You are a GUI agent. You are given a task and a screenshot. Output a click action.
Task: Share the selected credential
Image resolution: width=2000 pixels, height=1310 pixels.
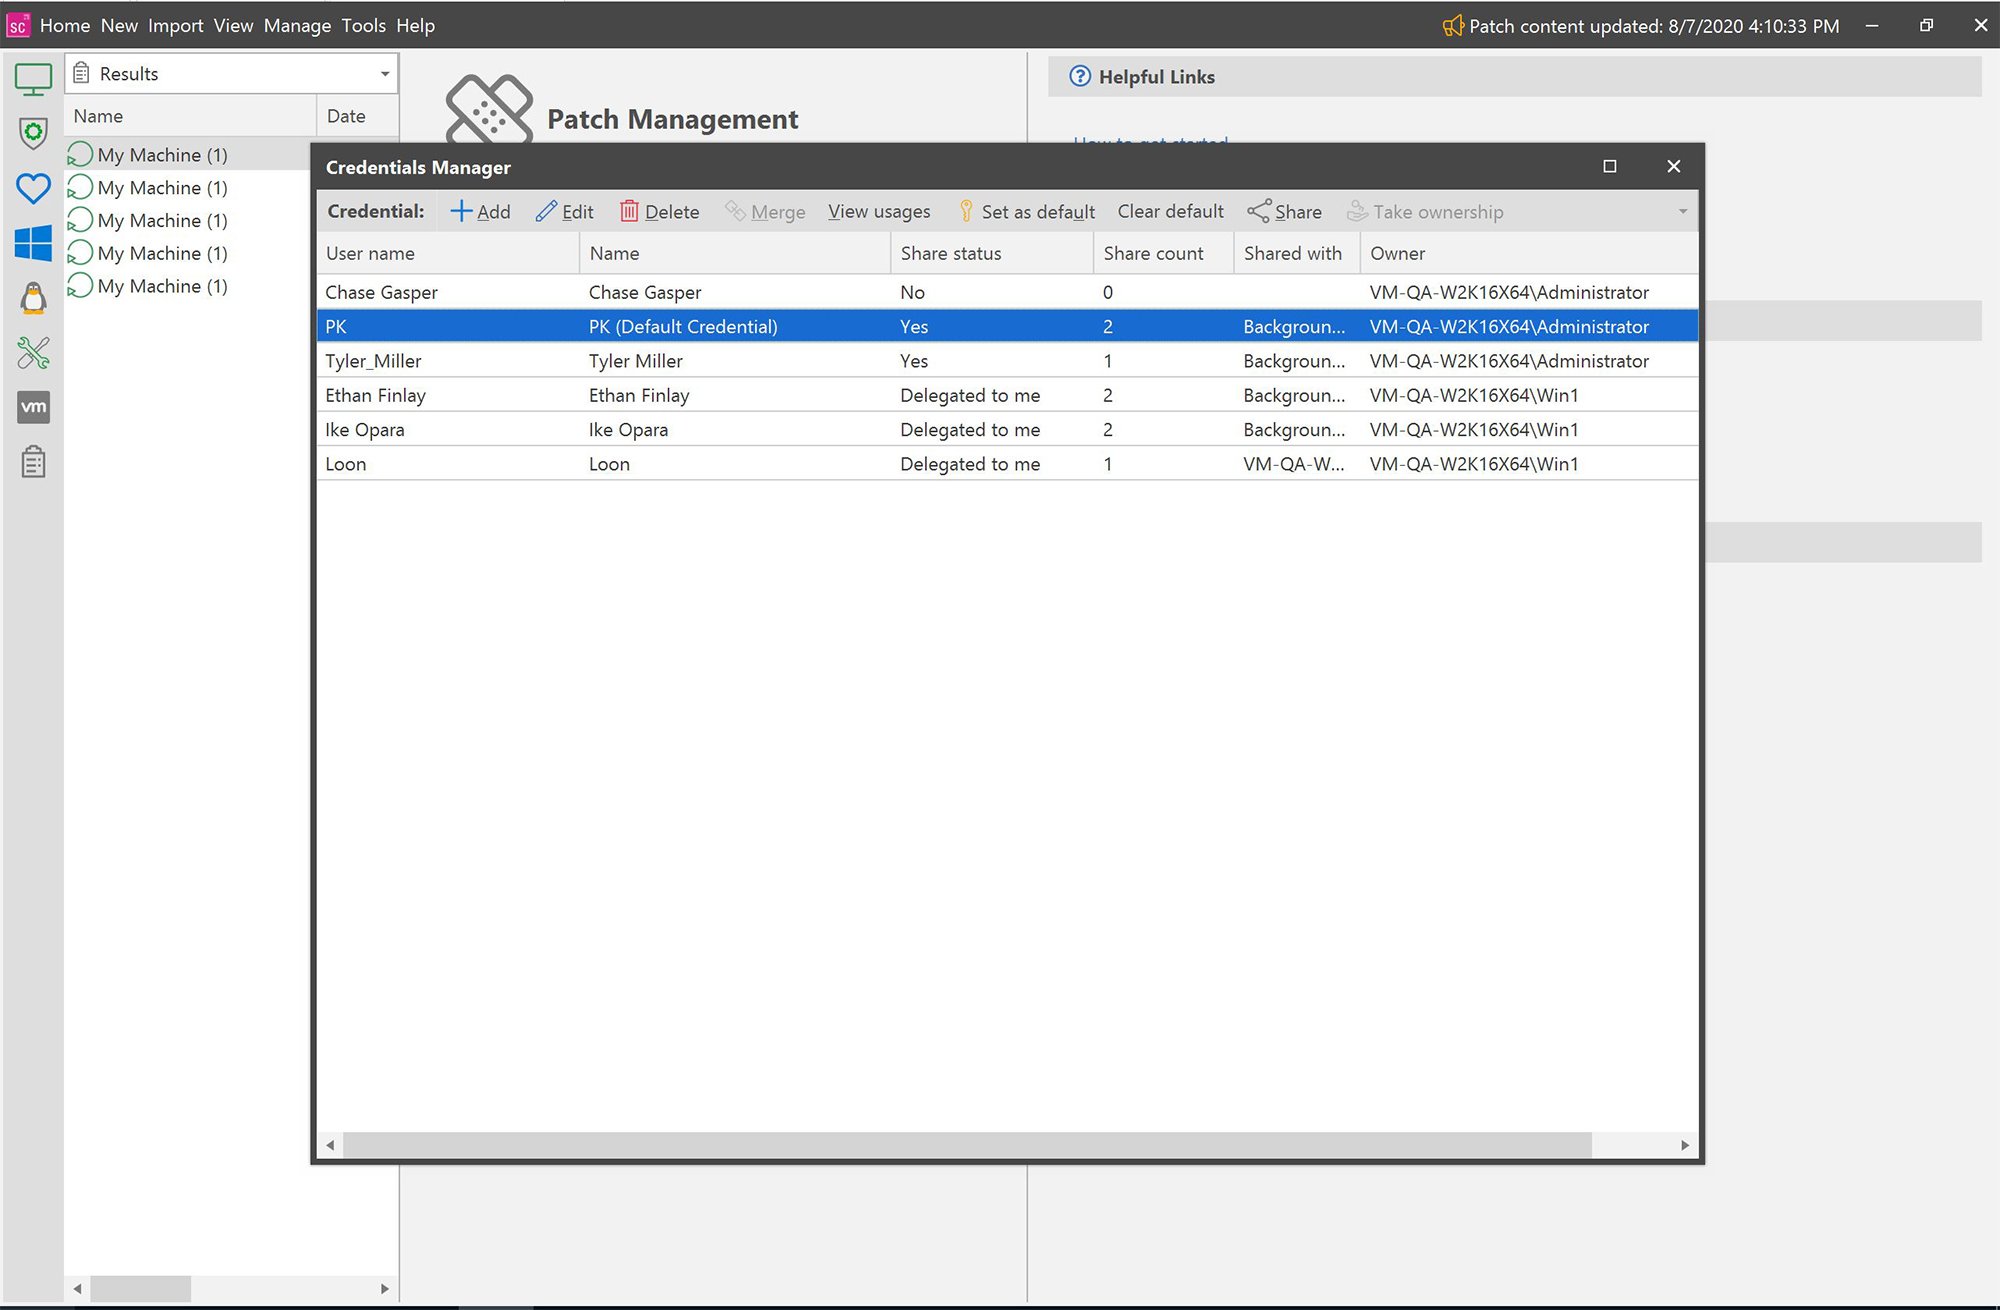click(1286, 211)
